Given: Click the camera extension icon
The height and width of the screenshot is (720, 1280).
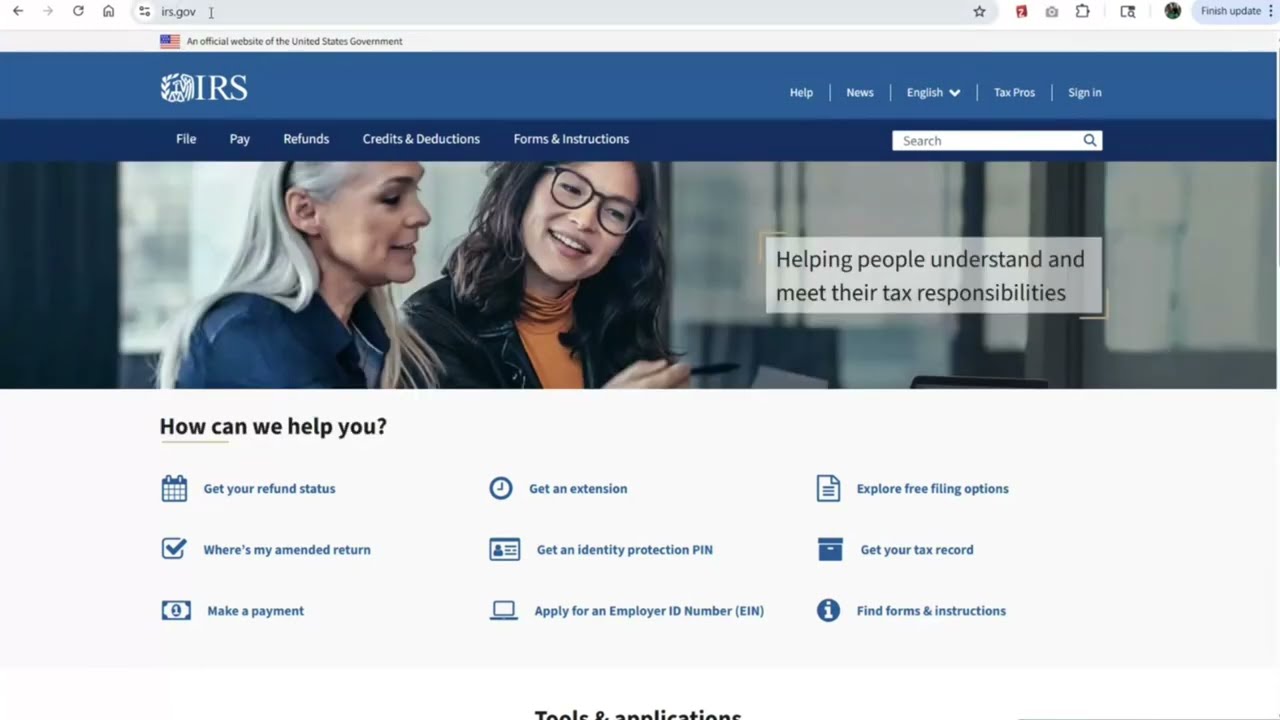Looking at the screenshot, I should pos(1051,11).
